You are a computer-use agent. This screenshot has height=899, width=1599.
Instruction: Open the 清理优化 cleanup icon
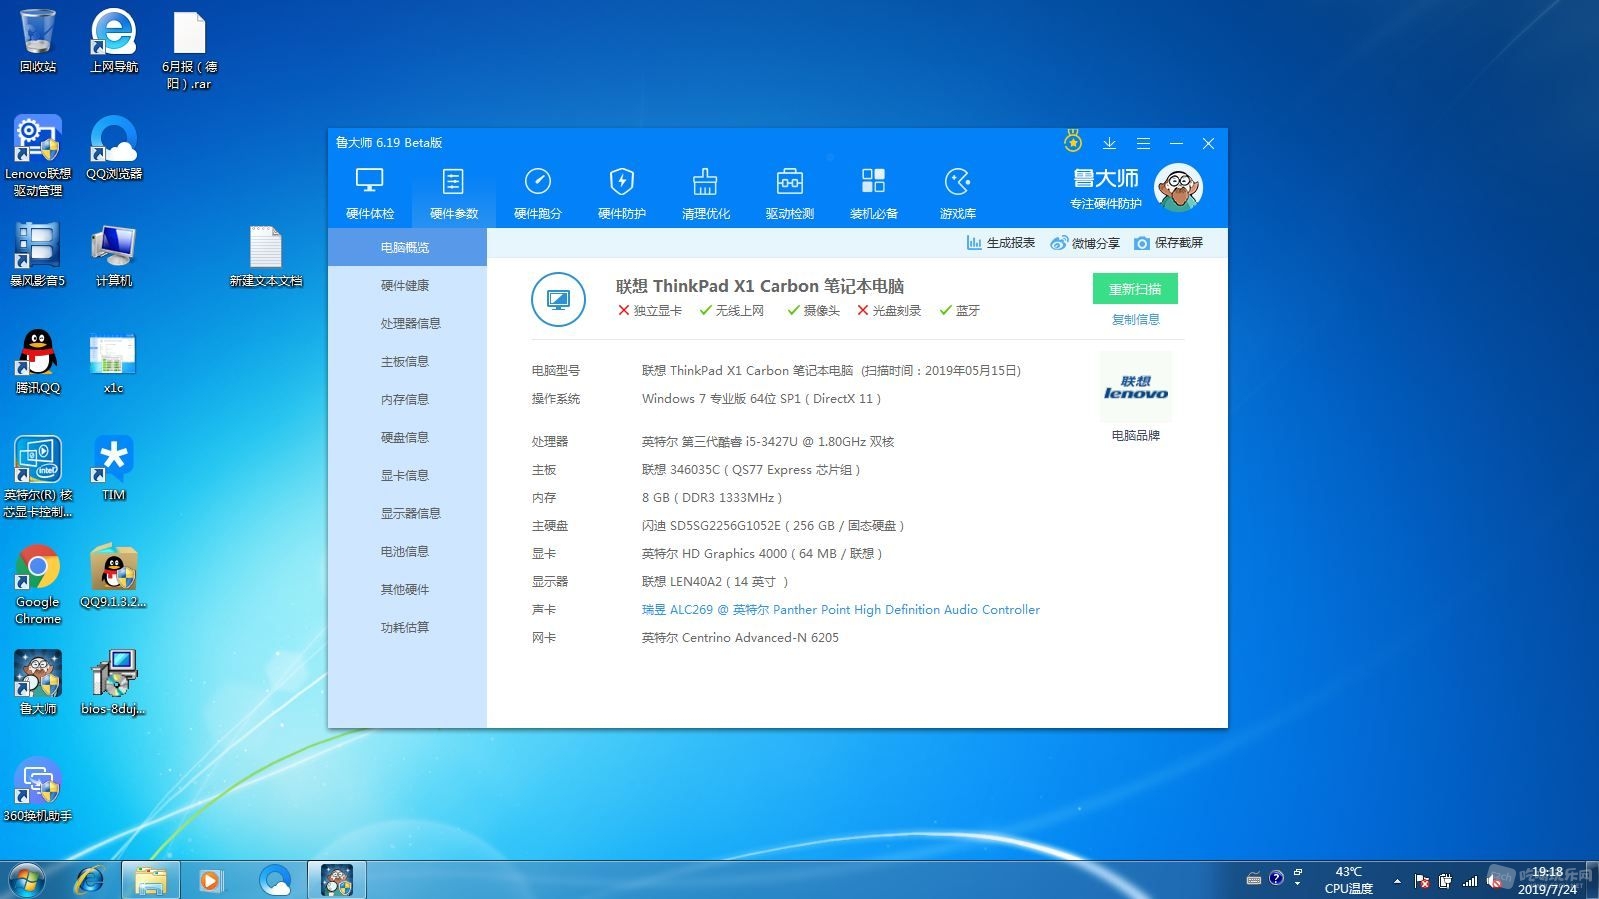tap(706, 193)
